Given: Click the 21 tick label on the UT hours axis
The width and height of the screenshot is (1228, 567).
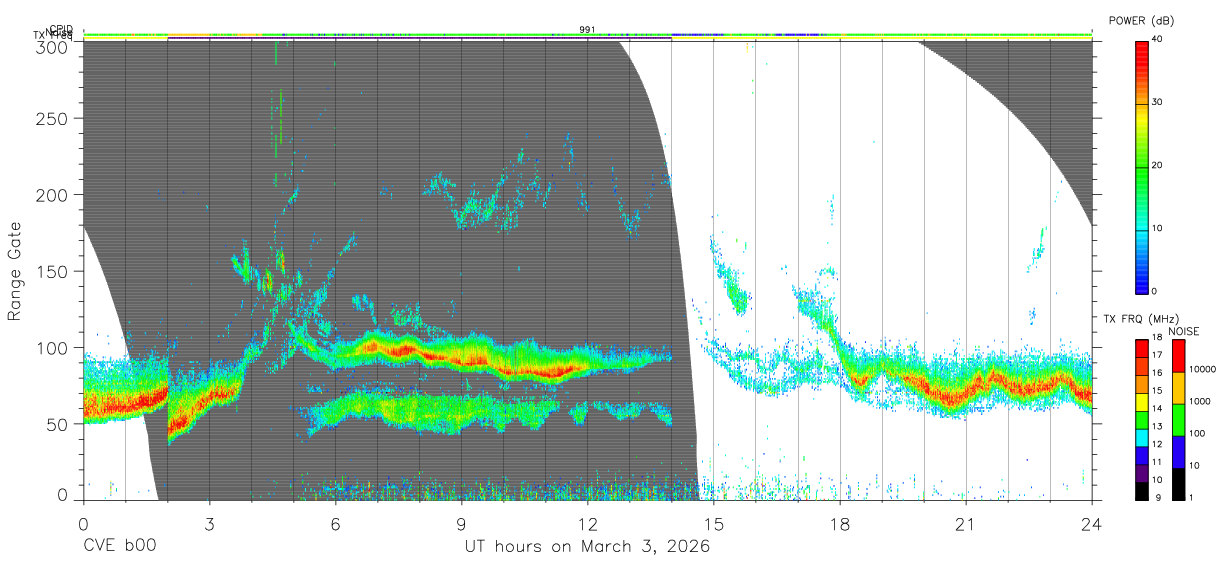Looking at the screenshot, I should (x=965, y=524).
